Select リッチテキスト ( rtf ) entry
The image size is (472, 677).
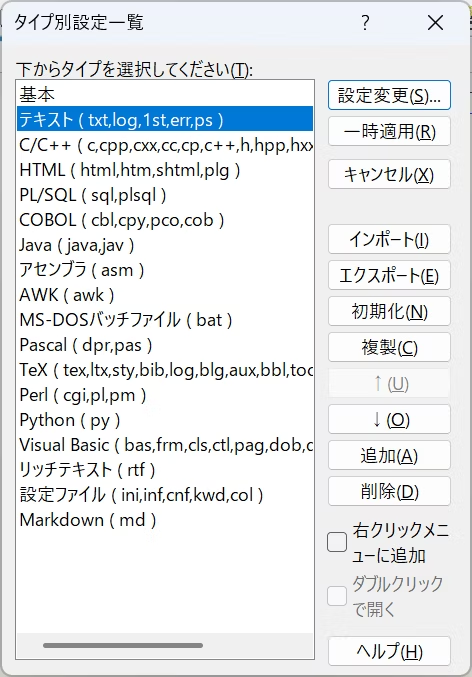[x=165, y=470]
